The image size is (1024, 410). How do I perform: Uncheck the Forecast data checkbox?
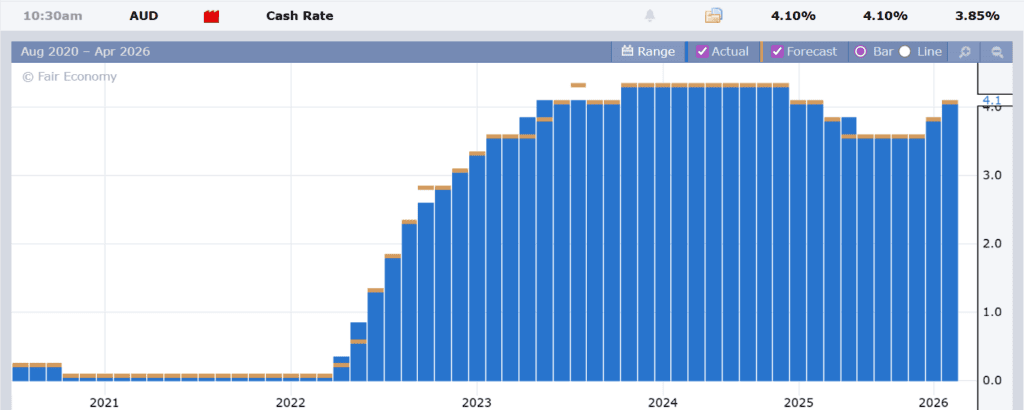click(778, 52)
